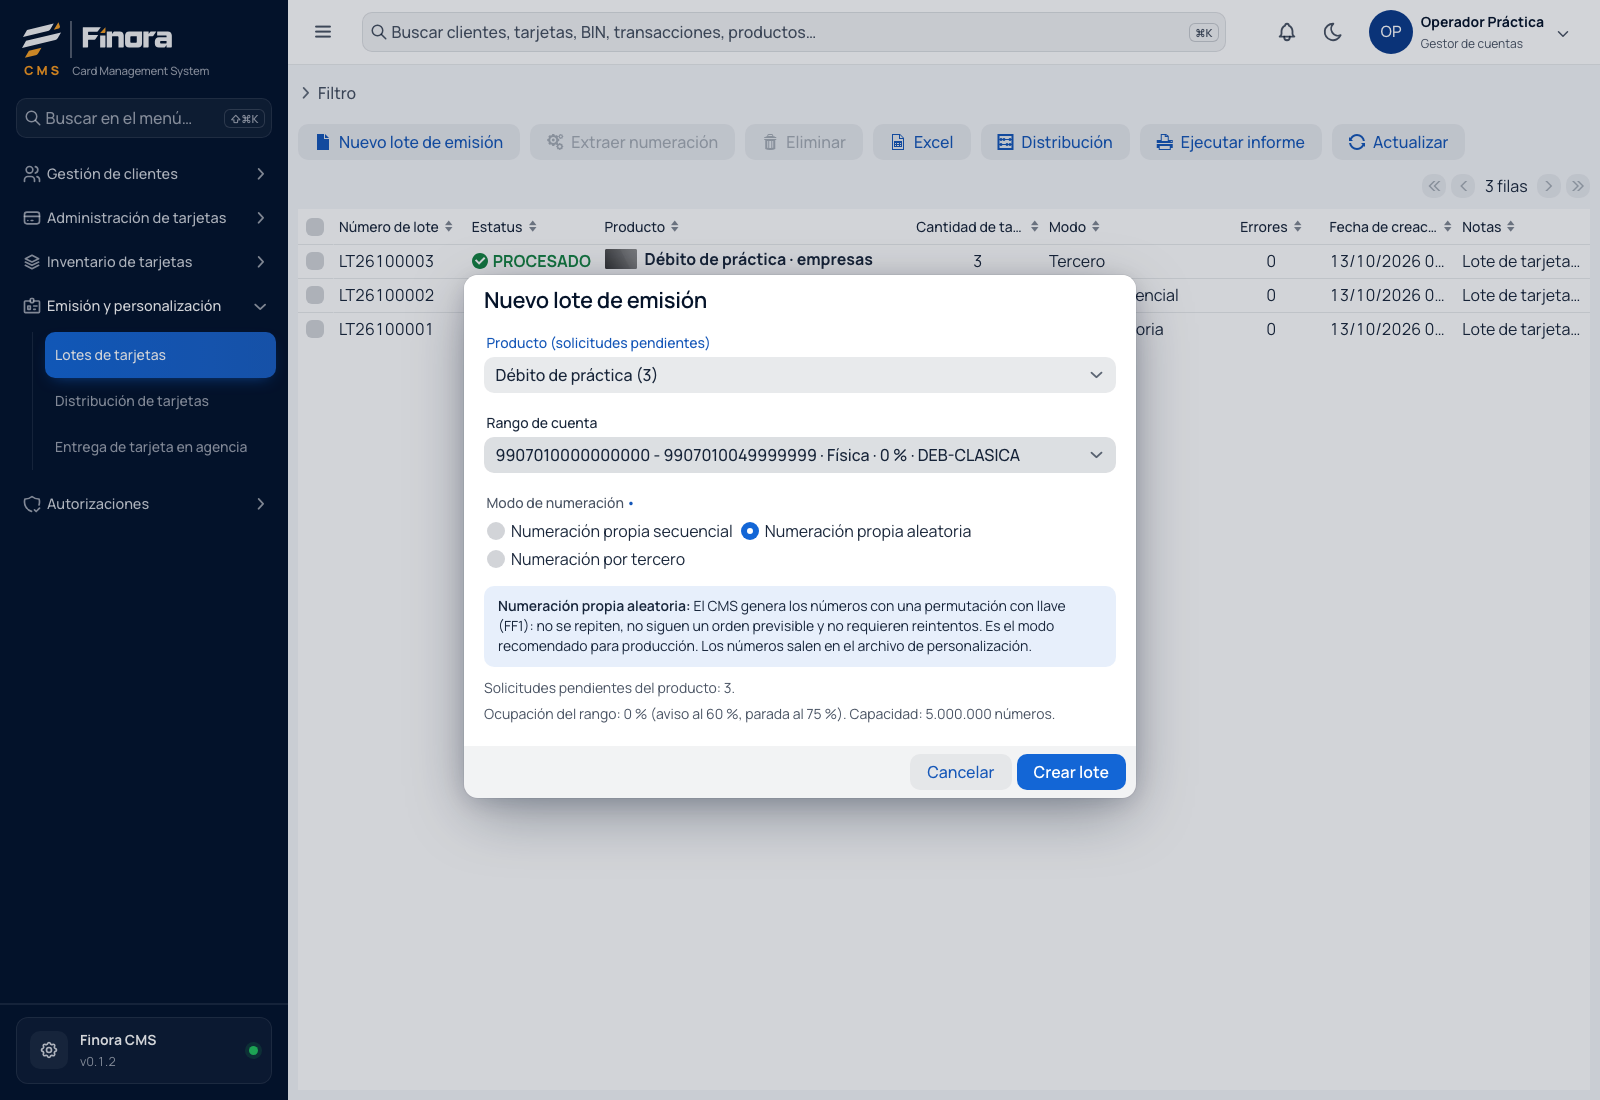The width and height of the screenshot is (1600, 1100).
Task: Open the Producto dropdown Débito de práctica
Action: point(800,375)
